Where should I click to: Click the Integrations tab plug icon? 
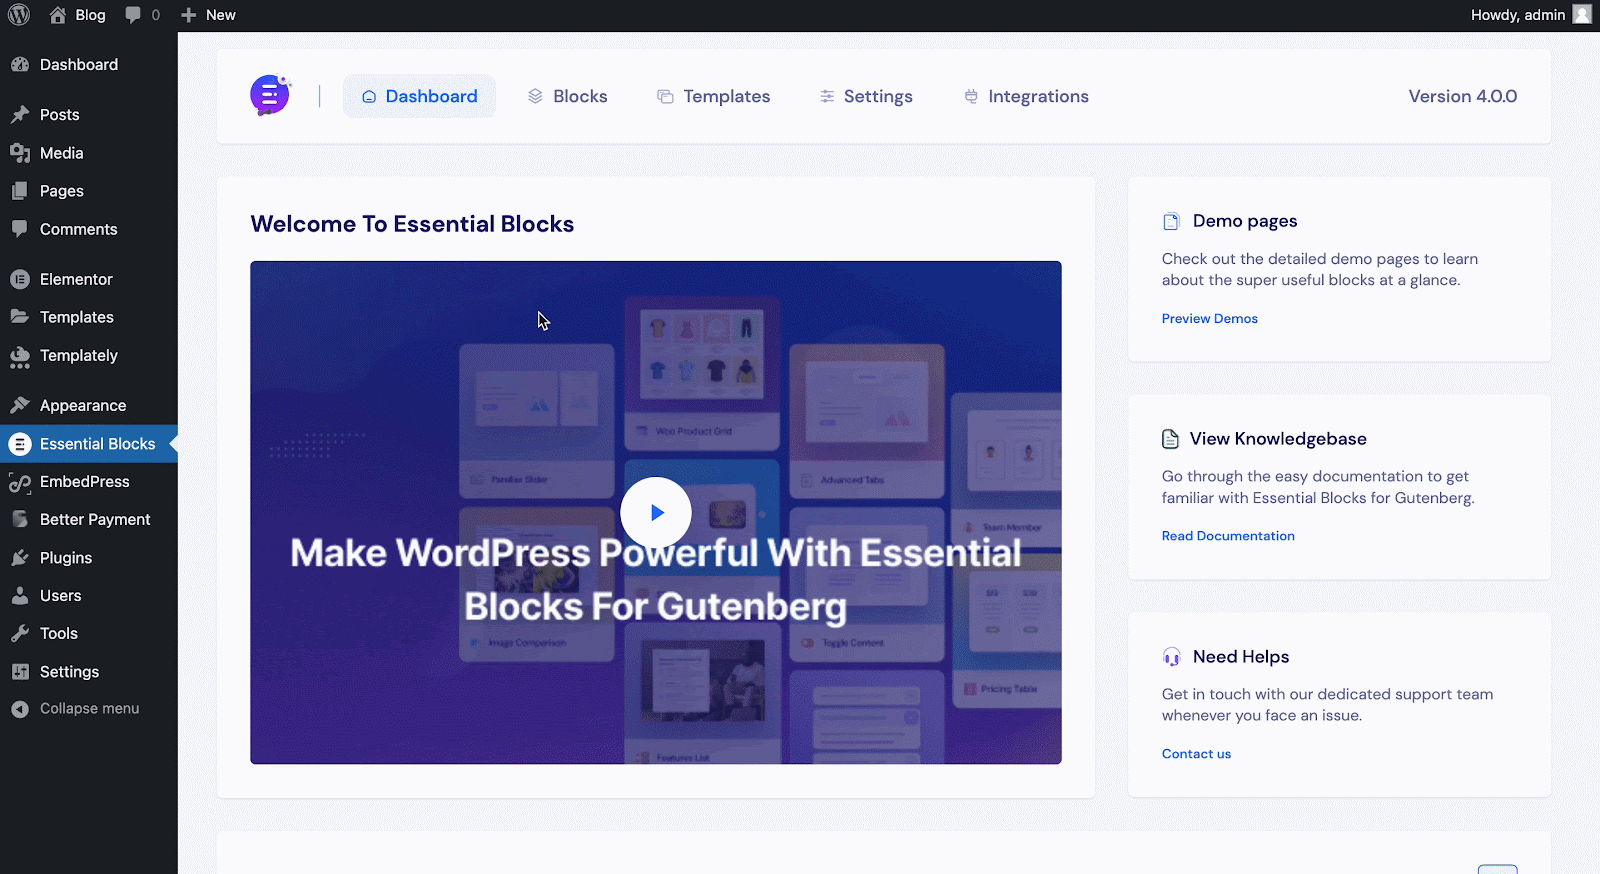click(x=971, y=96)
